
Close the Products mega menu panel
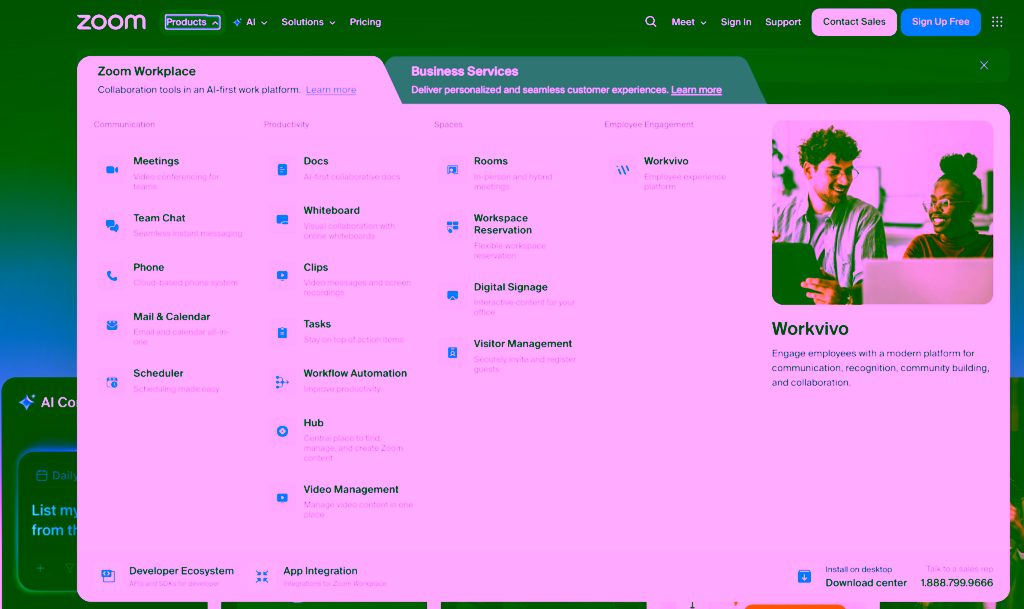pyautogui.click(x=984, y=65)
